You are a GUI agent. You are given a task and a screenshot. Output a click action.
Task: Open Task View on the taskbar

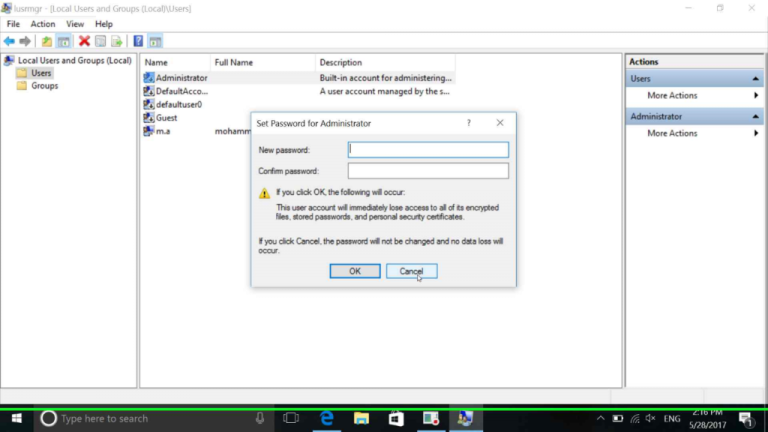click(291, 418)
